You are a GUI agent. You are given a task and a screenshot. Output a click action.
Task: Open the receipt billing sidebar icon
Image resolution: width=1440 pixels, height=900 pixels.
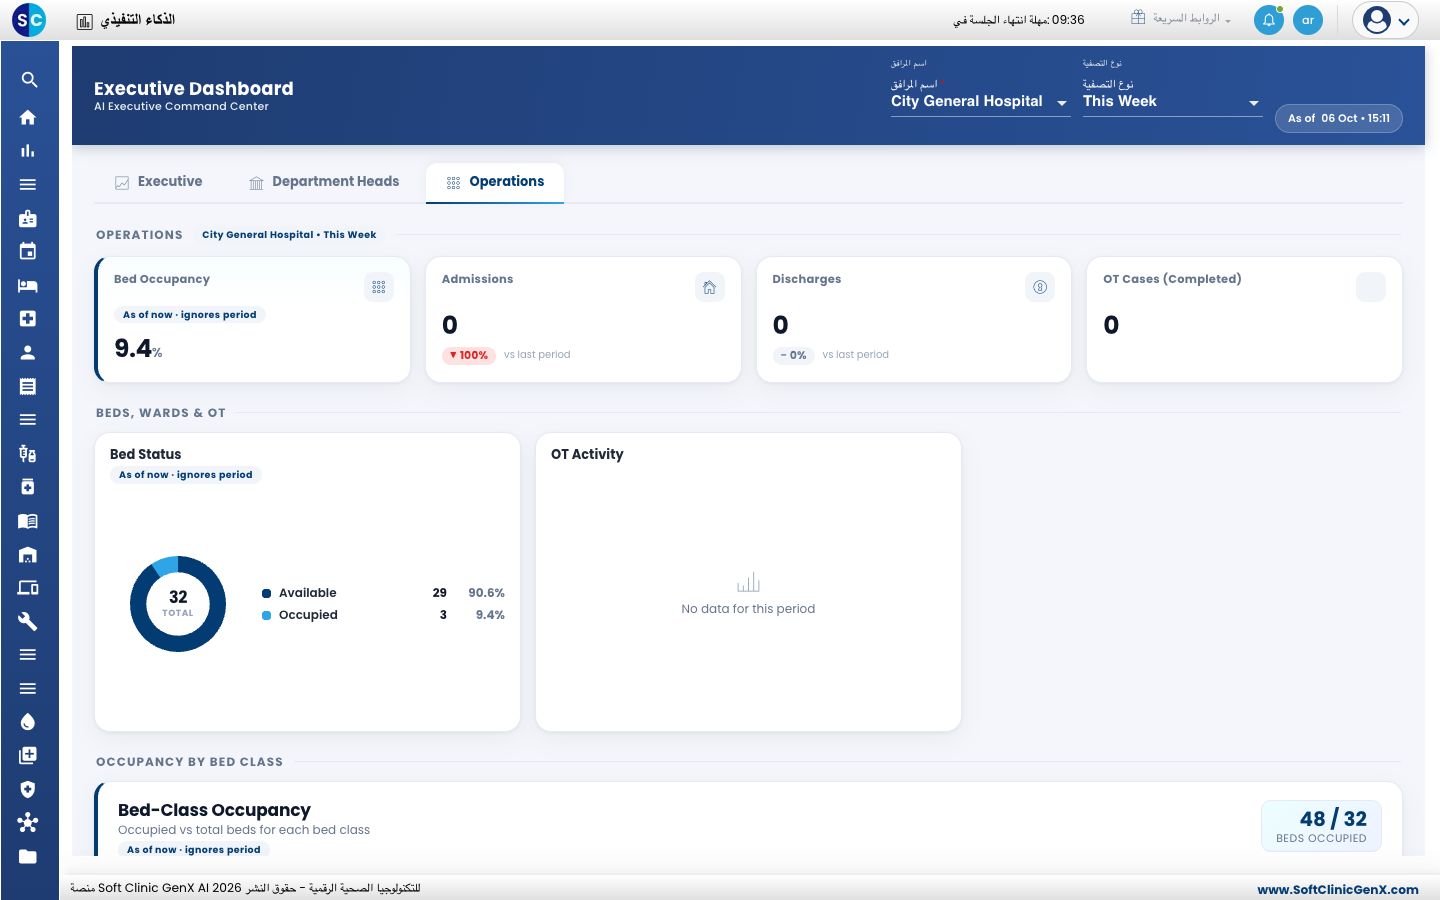point(28,386)
